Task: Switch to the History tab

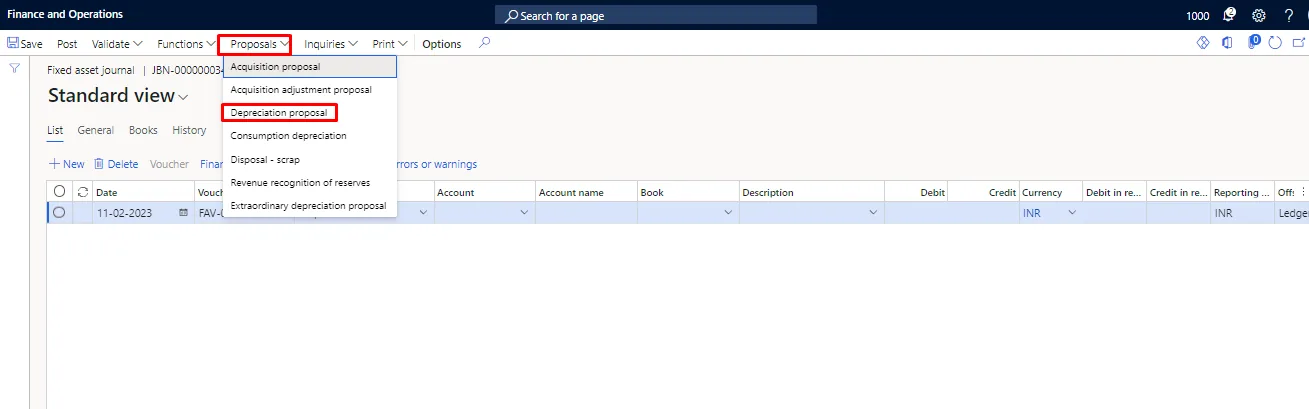Action: tap(189, 130)
